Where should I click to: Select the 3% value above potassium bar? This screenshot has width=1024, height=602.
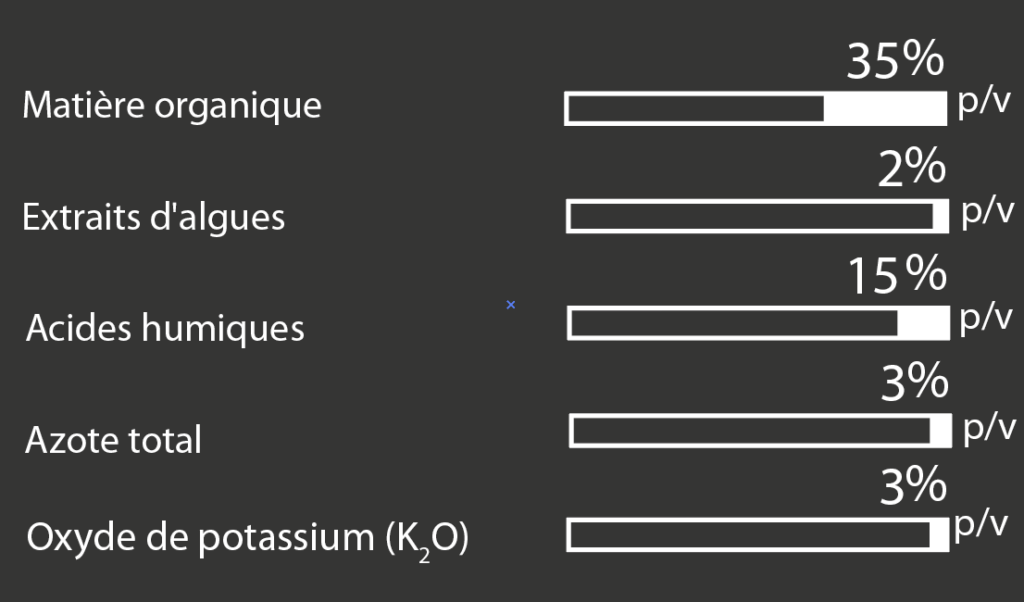[913, 487]
